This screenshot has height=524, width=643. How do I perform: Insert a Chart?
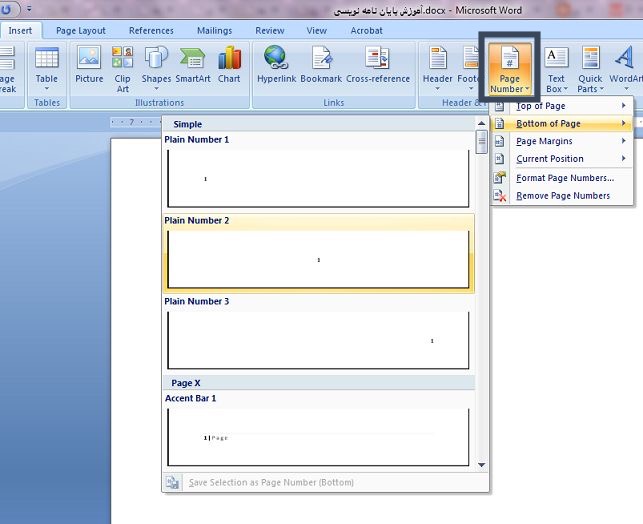click(229, 60)
